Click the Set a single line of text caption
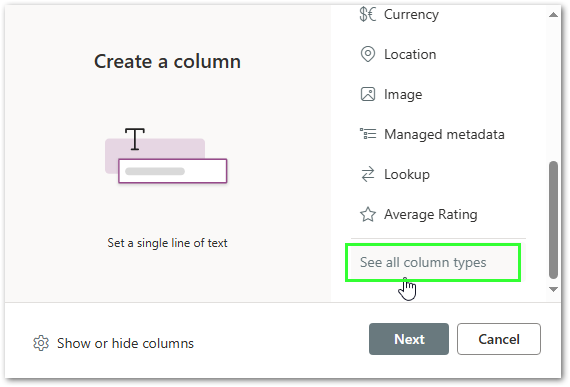This screenshot has width=570, height=387. click(x=167, y=243)
